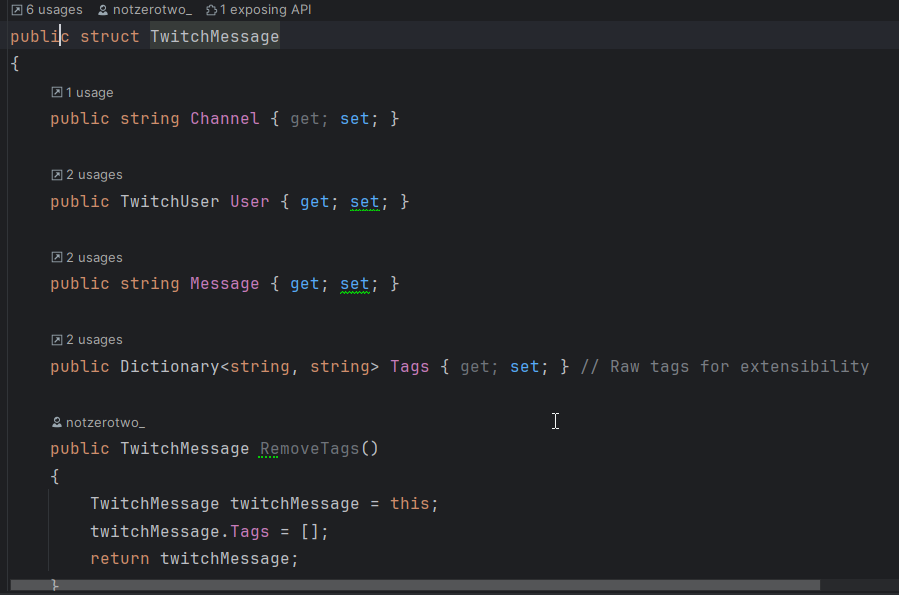The height and width of the screenshot is (595, 899).
Task: Click 'Dictionary' in the Tags declaration
Action: point(170,367)
